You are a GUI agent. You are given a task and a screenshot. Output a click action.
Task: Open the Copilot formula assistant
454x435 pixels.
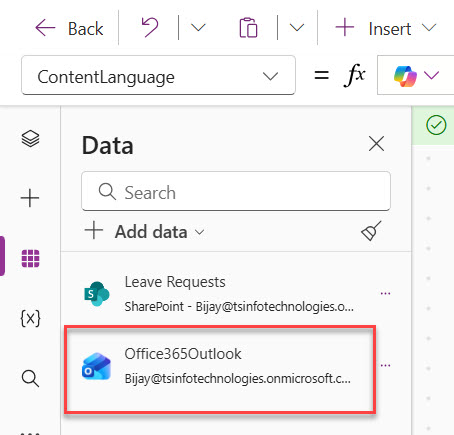coord(405,76)
